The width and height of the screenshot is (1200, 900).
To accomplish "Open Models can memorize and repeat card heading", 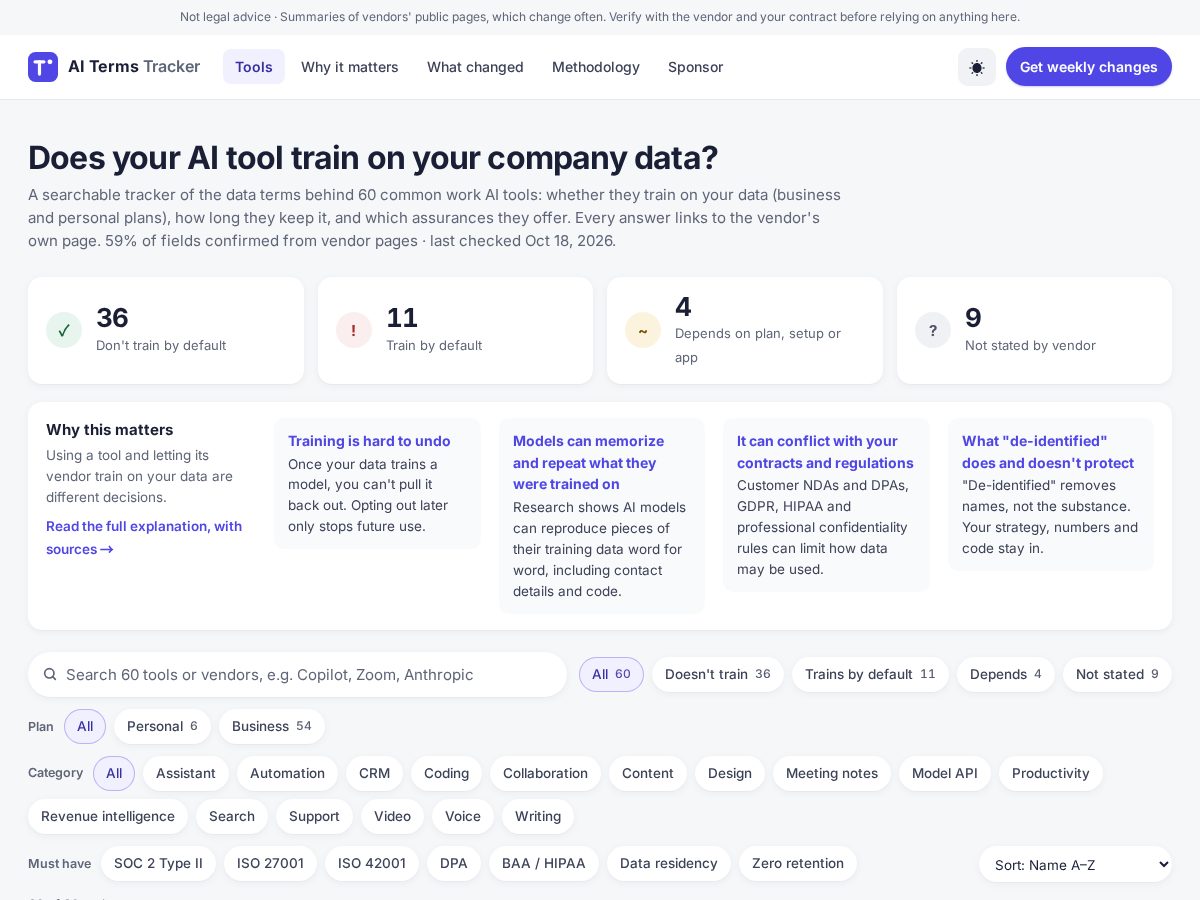I will 588,462.
